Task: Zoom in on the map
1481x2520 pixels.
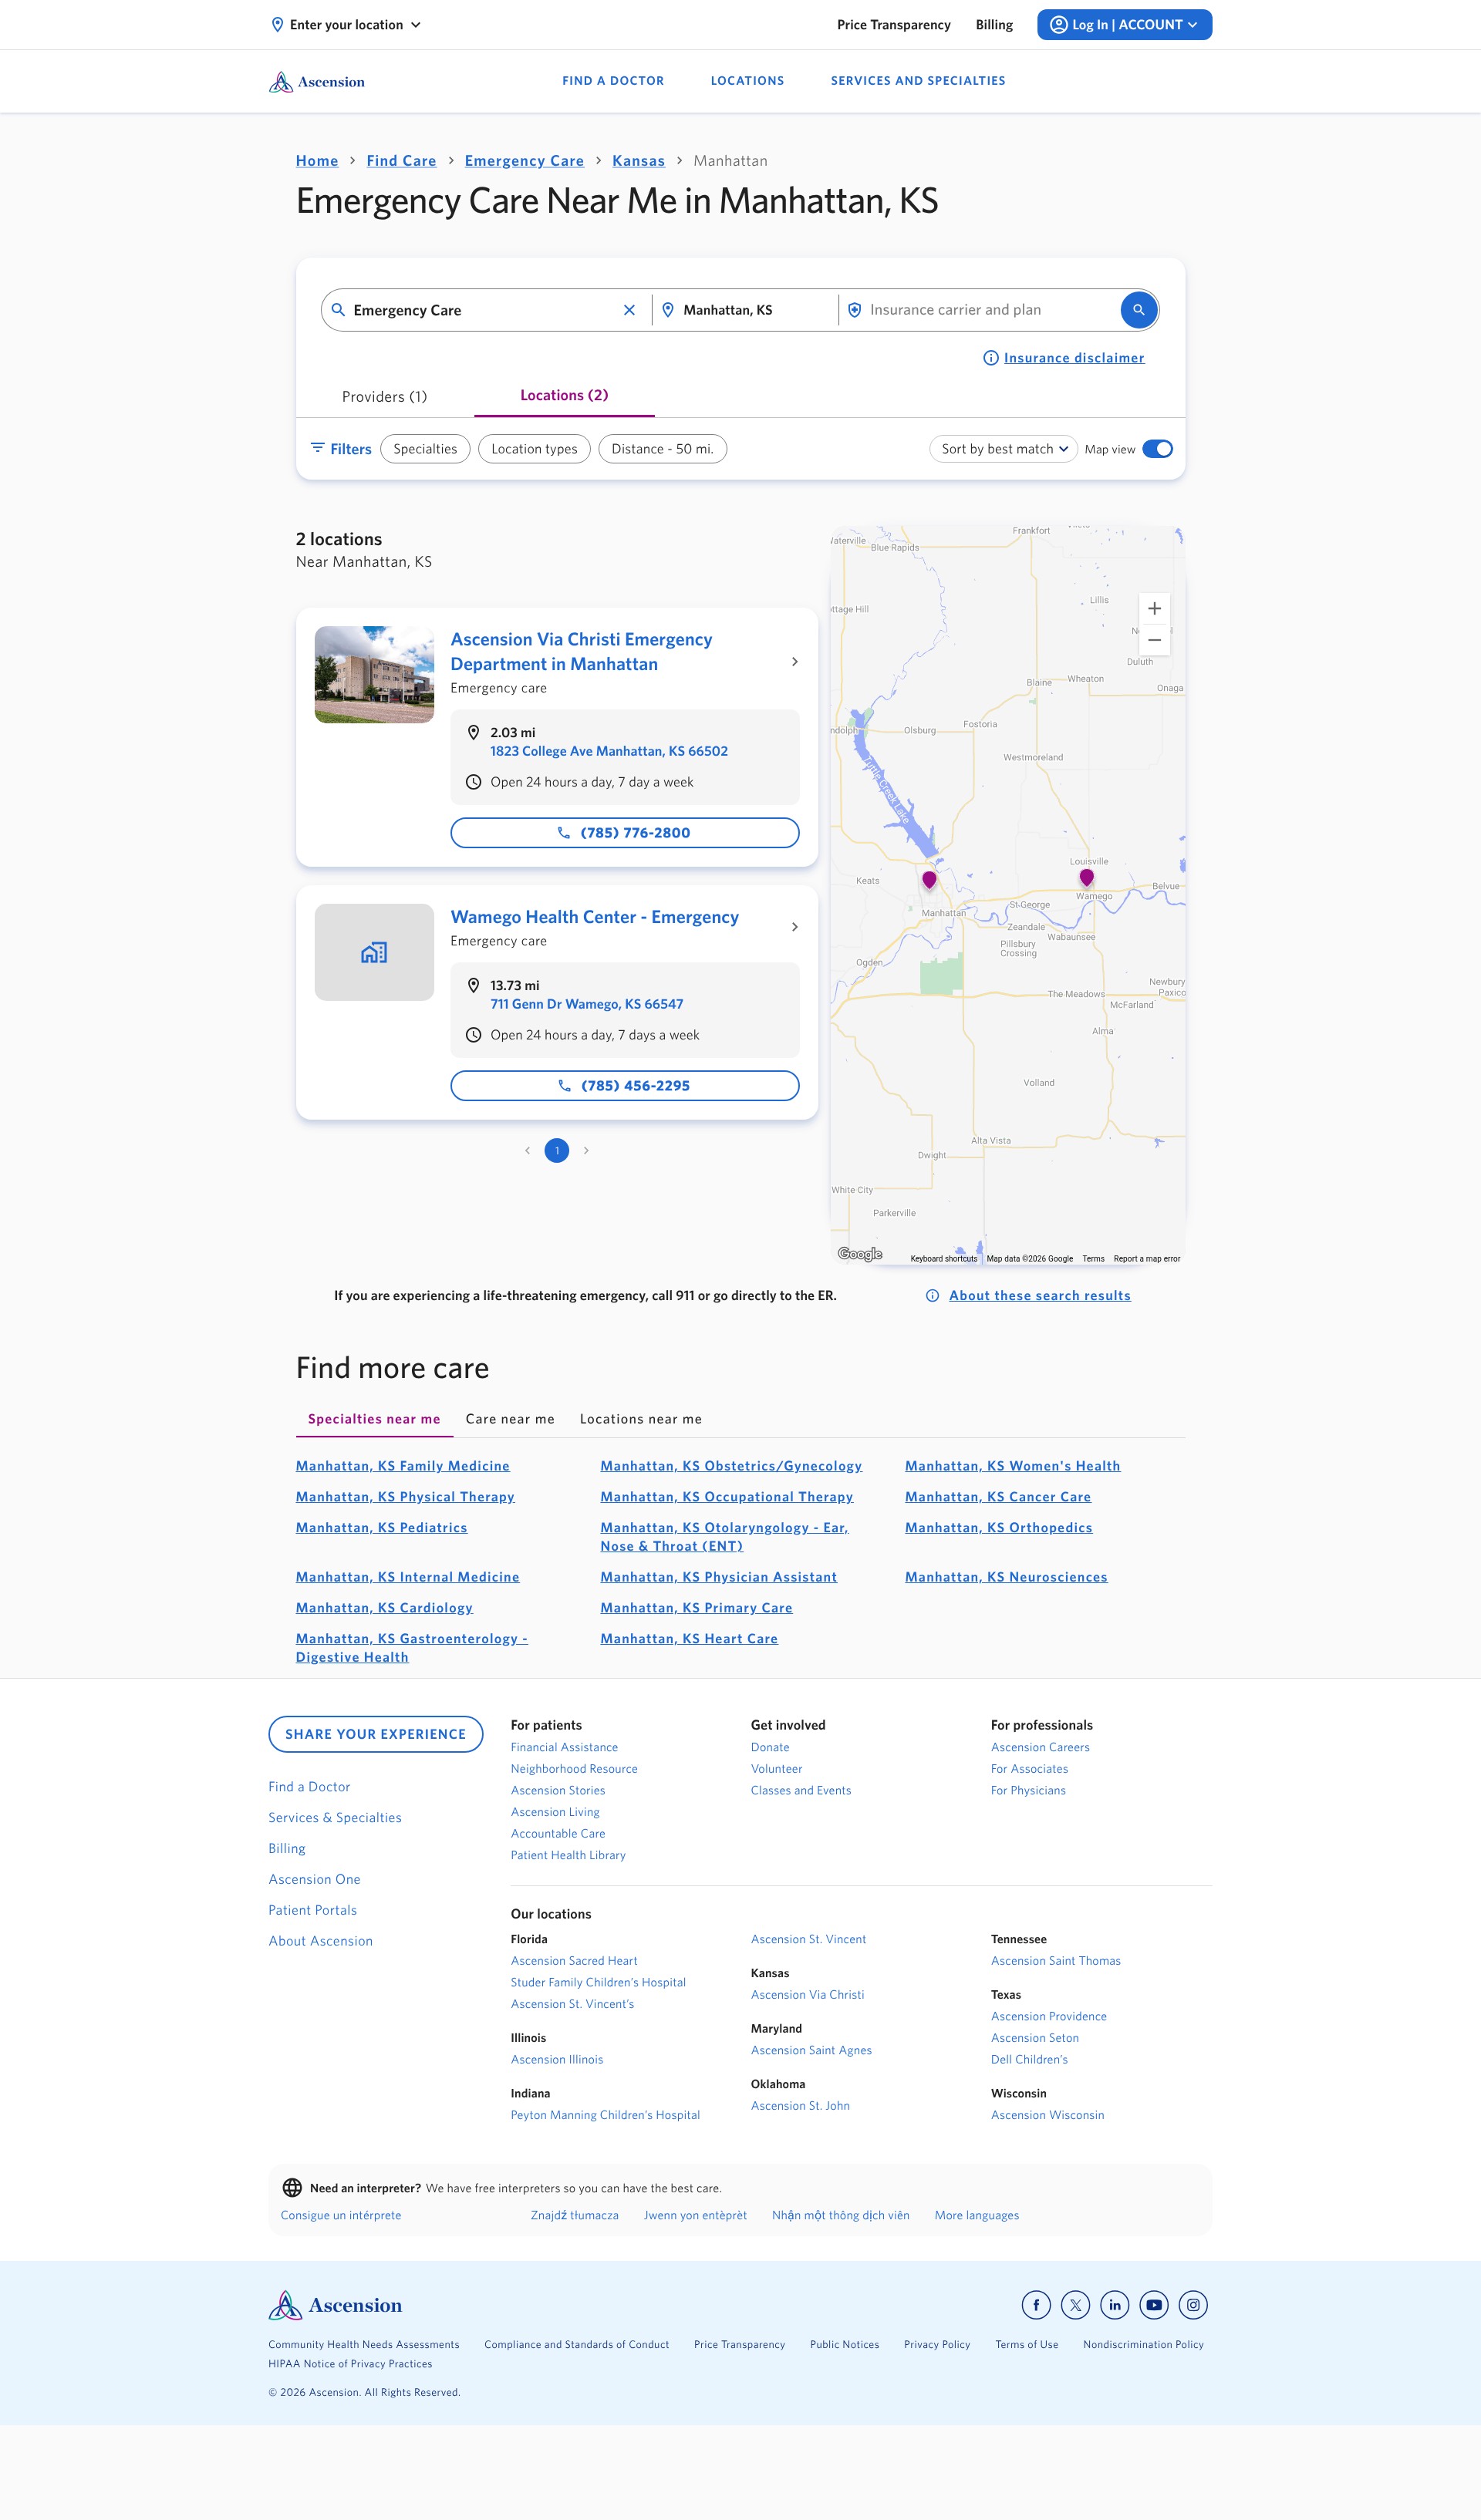Action: [1154, 608]
